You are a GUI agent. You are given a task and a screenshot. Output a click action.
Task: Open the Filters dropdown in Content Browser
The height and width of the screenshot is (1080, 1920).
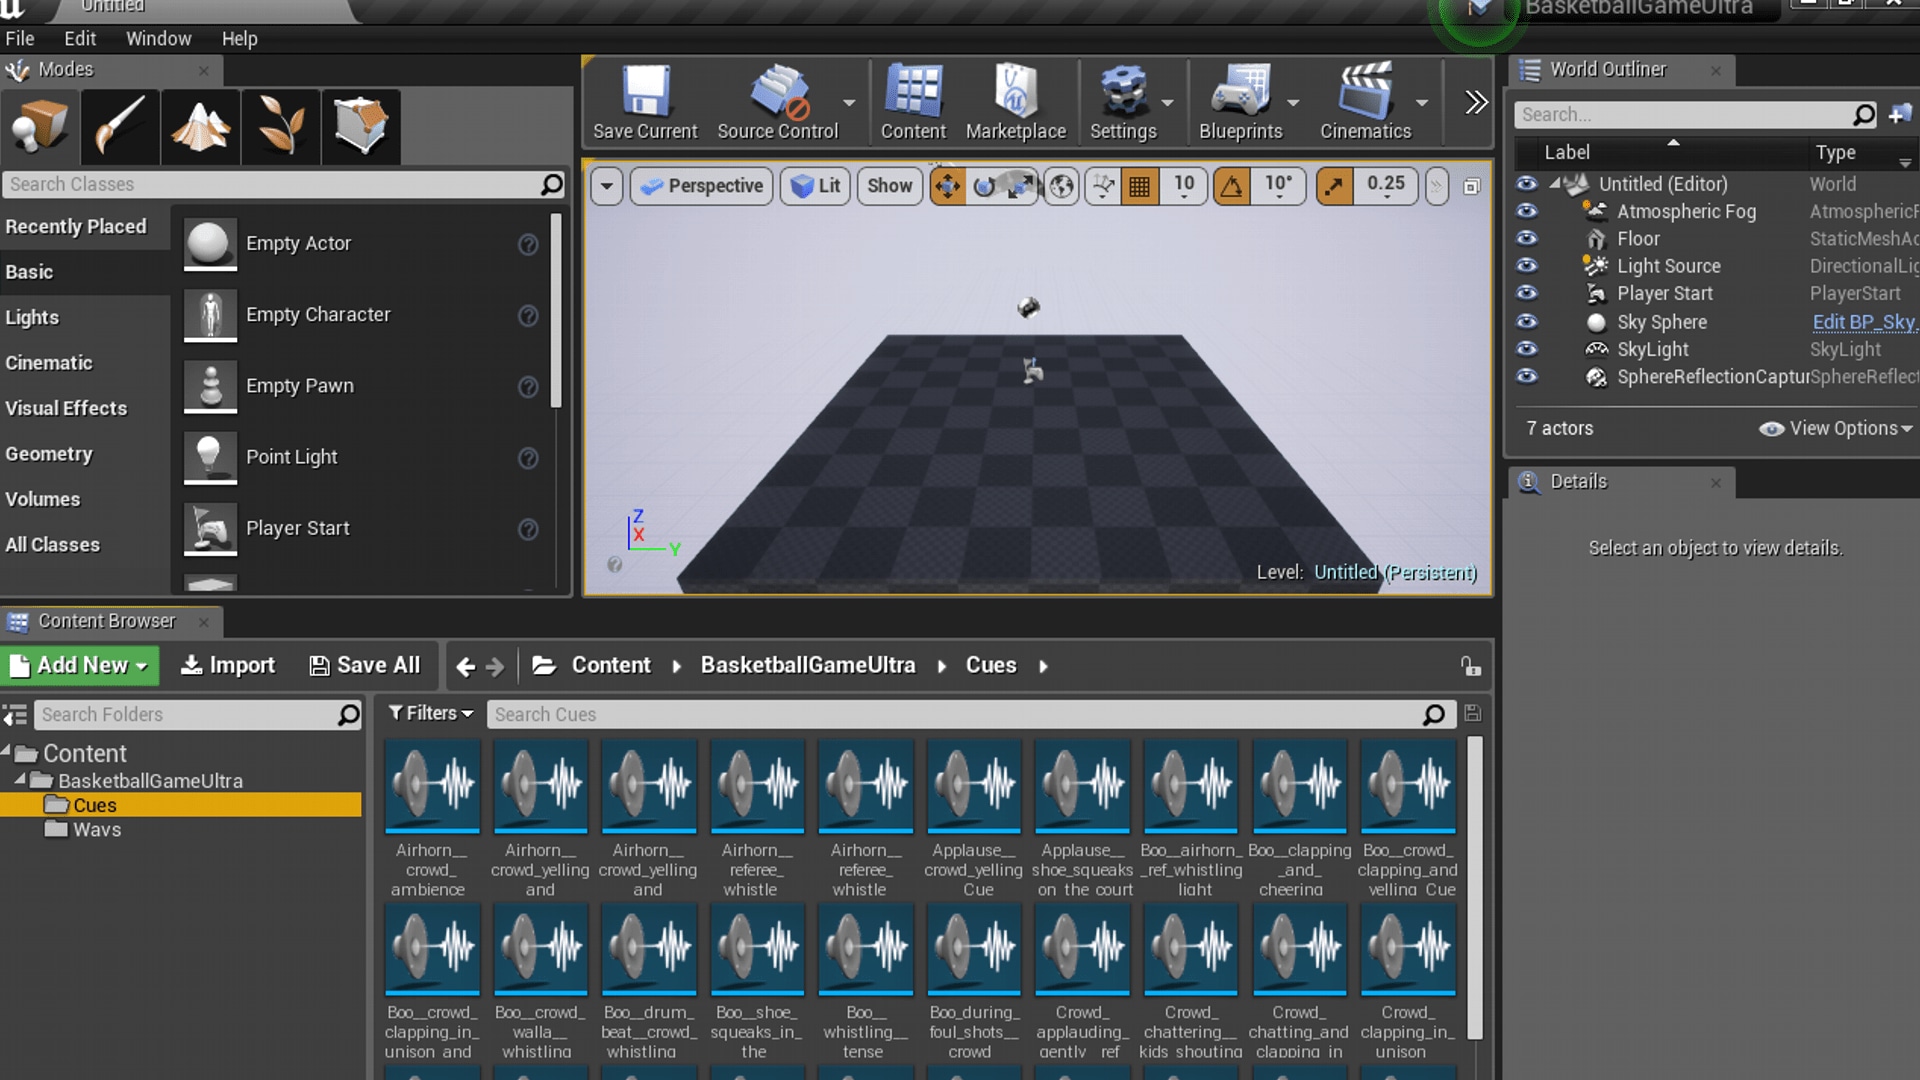431,714
